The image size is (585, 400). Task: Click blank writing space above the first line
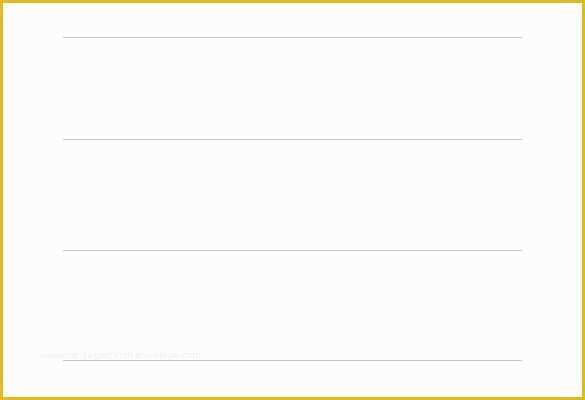pyautogui.click(x=292, y=20)
